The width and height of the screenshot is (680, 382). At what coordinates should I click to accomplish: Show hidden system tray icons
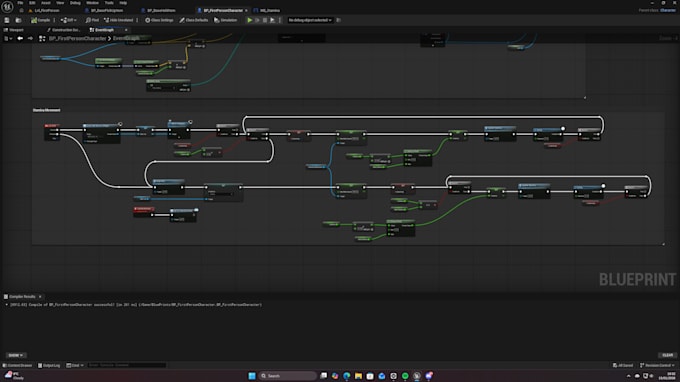(628, 376)
